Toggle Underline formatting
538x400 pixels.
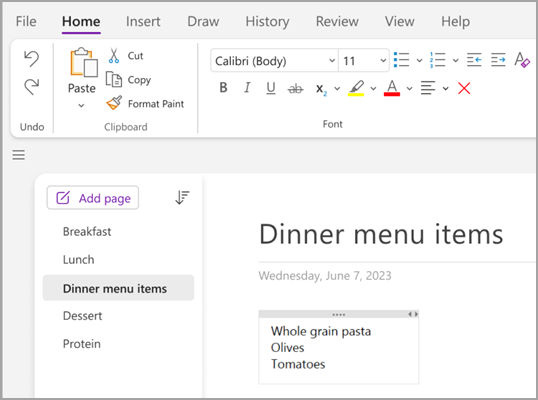[271, 88]
